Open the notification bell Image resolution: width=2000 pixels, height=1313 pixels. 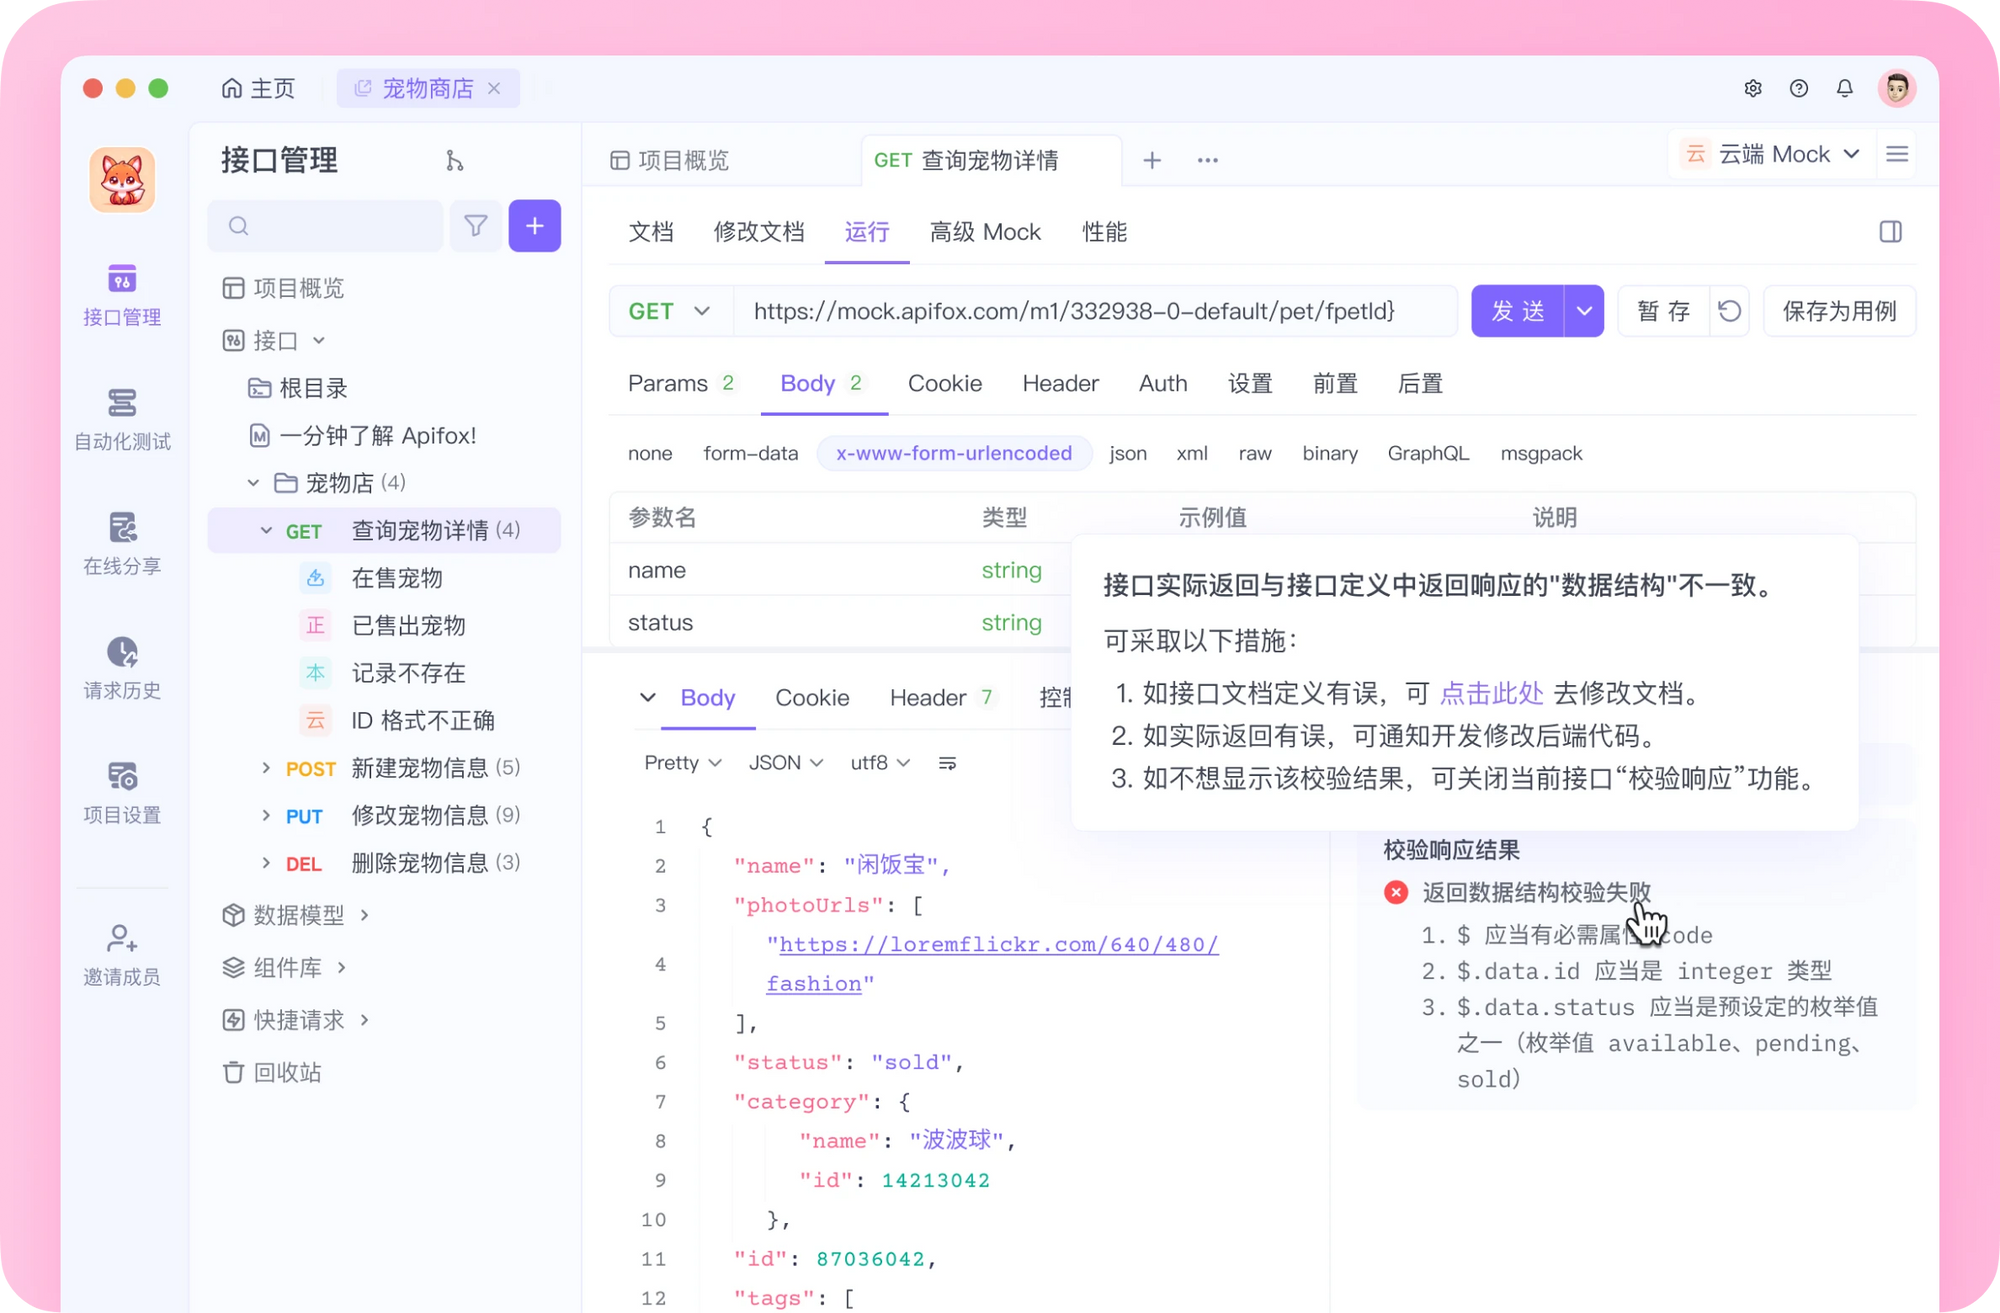pos(1845,88)
